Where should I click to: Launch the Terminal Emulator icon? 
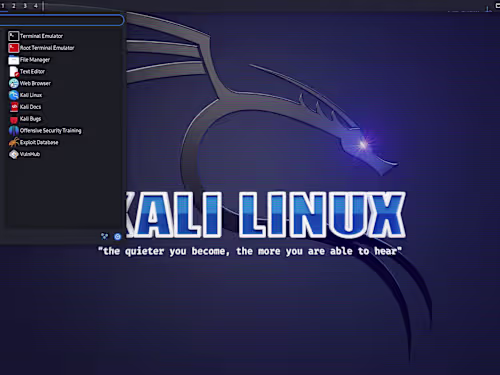coord(14,36)
